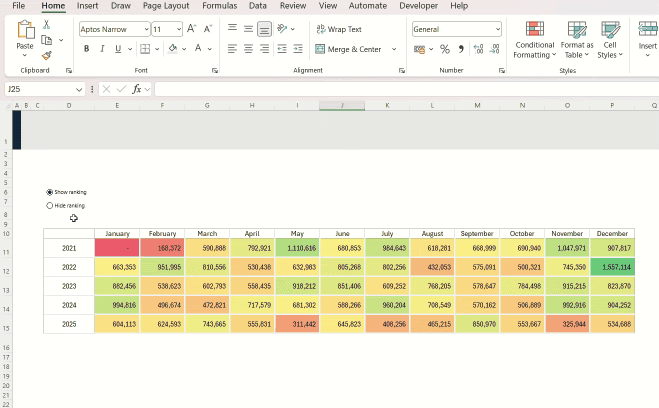
Task: Apply percent style
Action: point(445,49)
